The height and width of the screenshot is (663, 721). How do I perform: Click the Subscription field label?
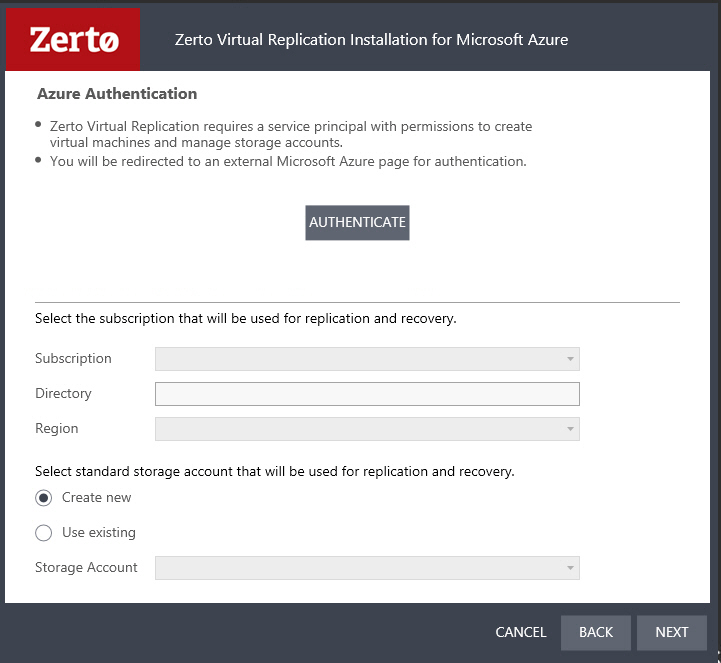tap(73, 358)
